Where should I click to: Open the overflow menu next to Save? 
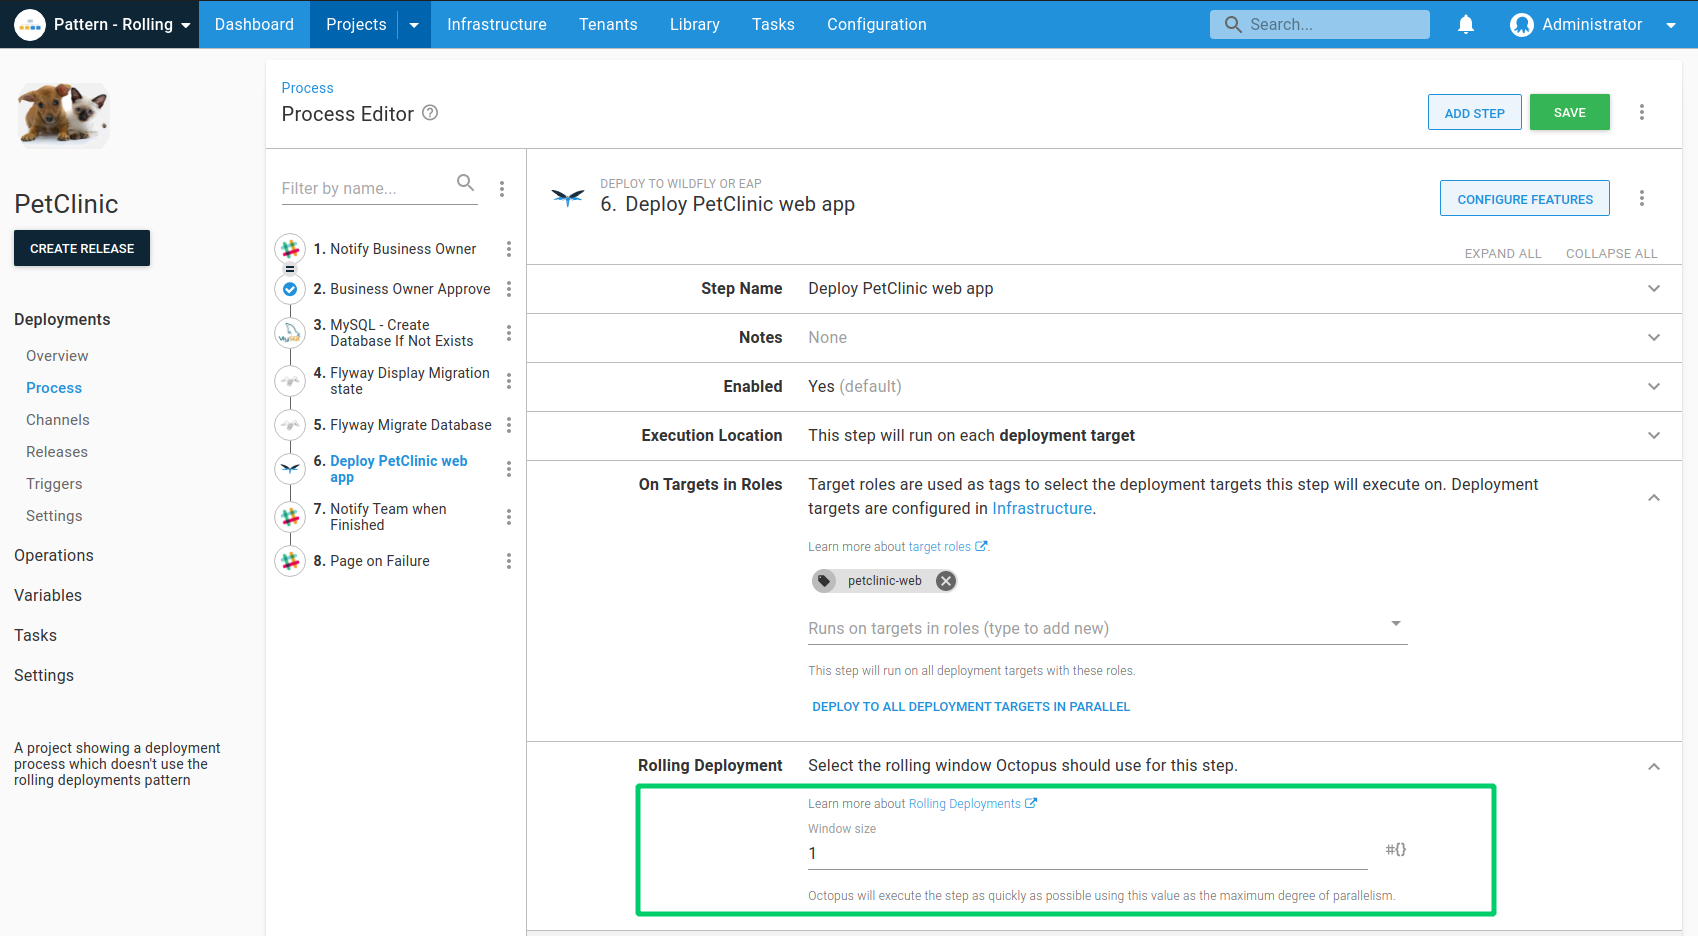tap(1641, 112)
